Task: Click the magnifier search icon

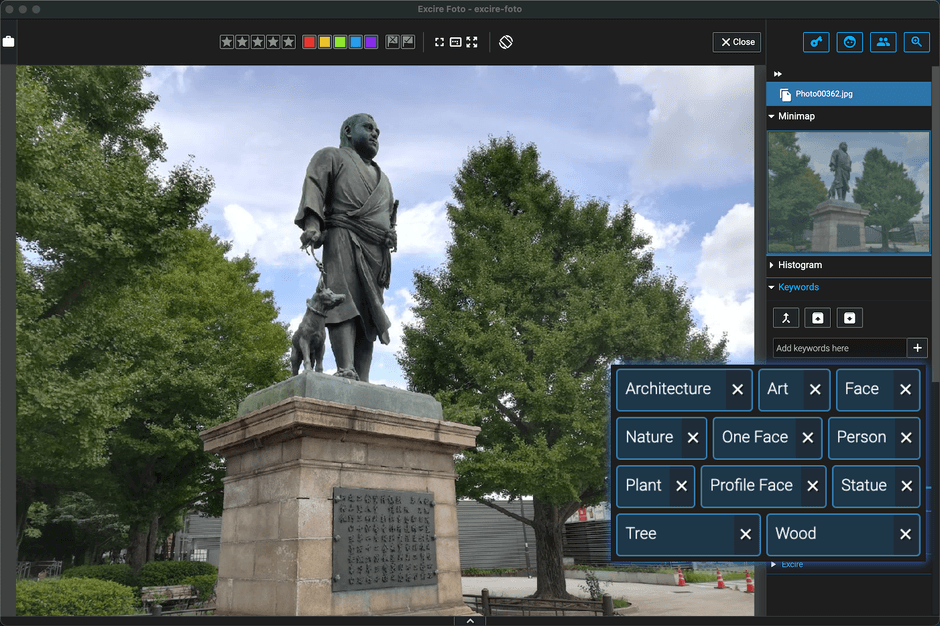Action: pyautogui.click(x=916, y=42)
